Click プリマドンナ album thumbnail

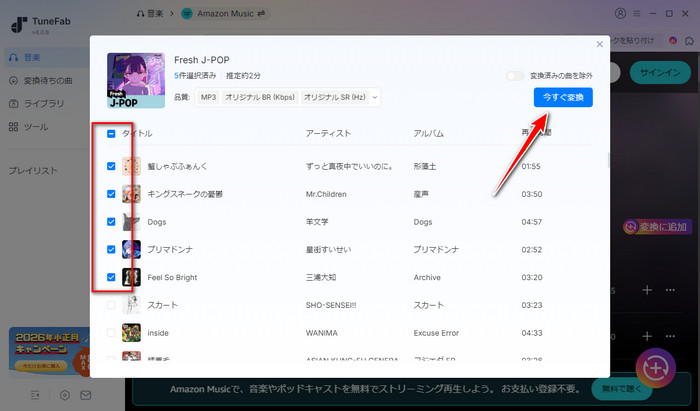131,249
